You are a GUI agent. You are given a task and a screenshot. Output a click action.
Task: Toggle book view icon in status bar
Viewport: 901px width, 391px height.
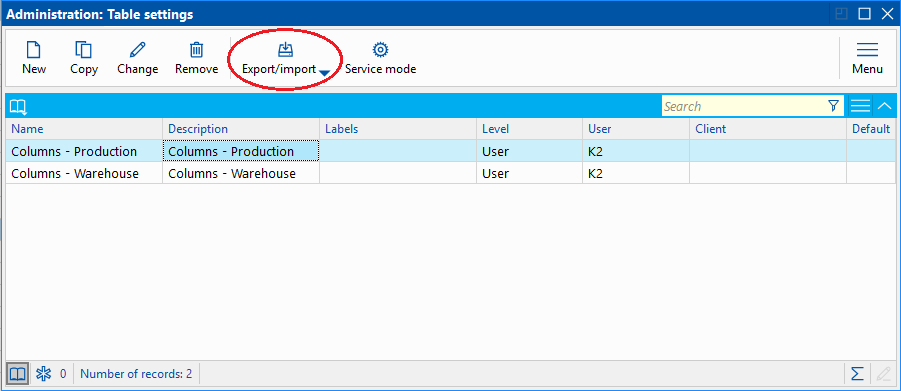pyautogui.click(x=18, y=374)
